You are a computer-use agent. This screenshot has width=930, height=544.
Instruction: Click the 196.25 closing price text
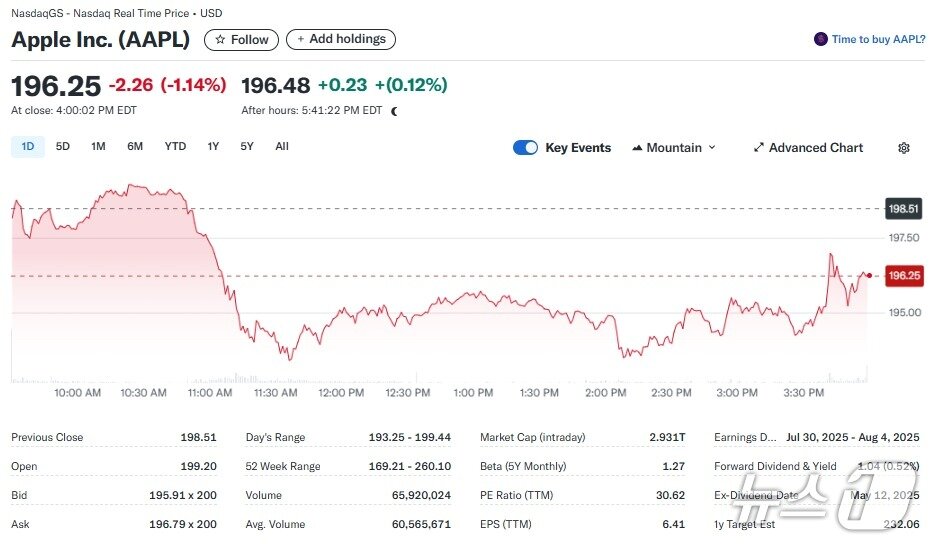tap(56, 87)
